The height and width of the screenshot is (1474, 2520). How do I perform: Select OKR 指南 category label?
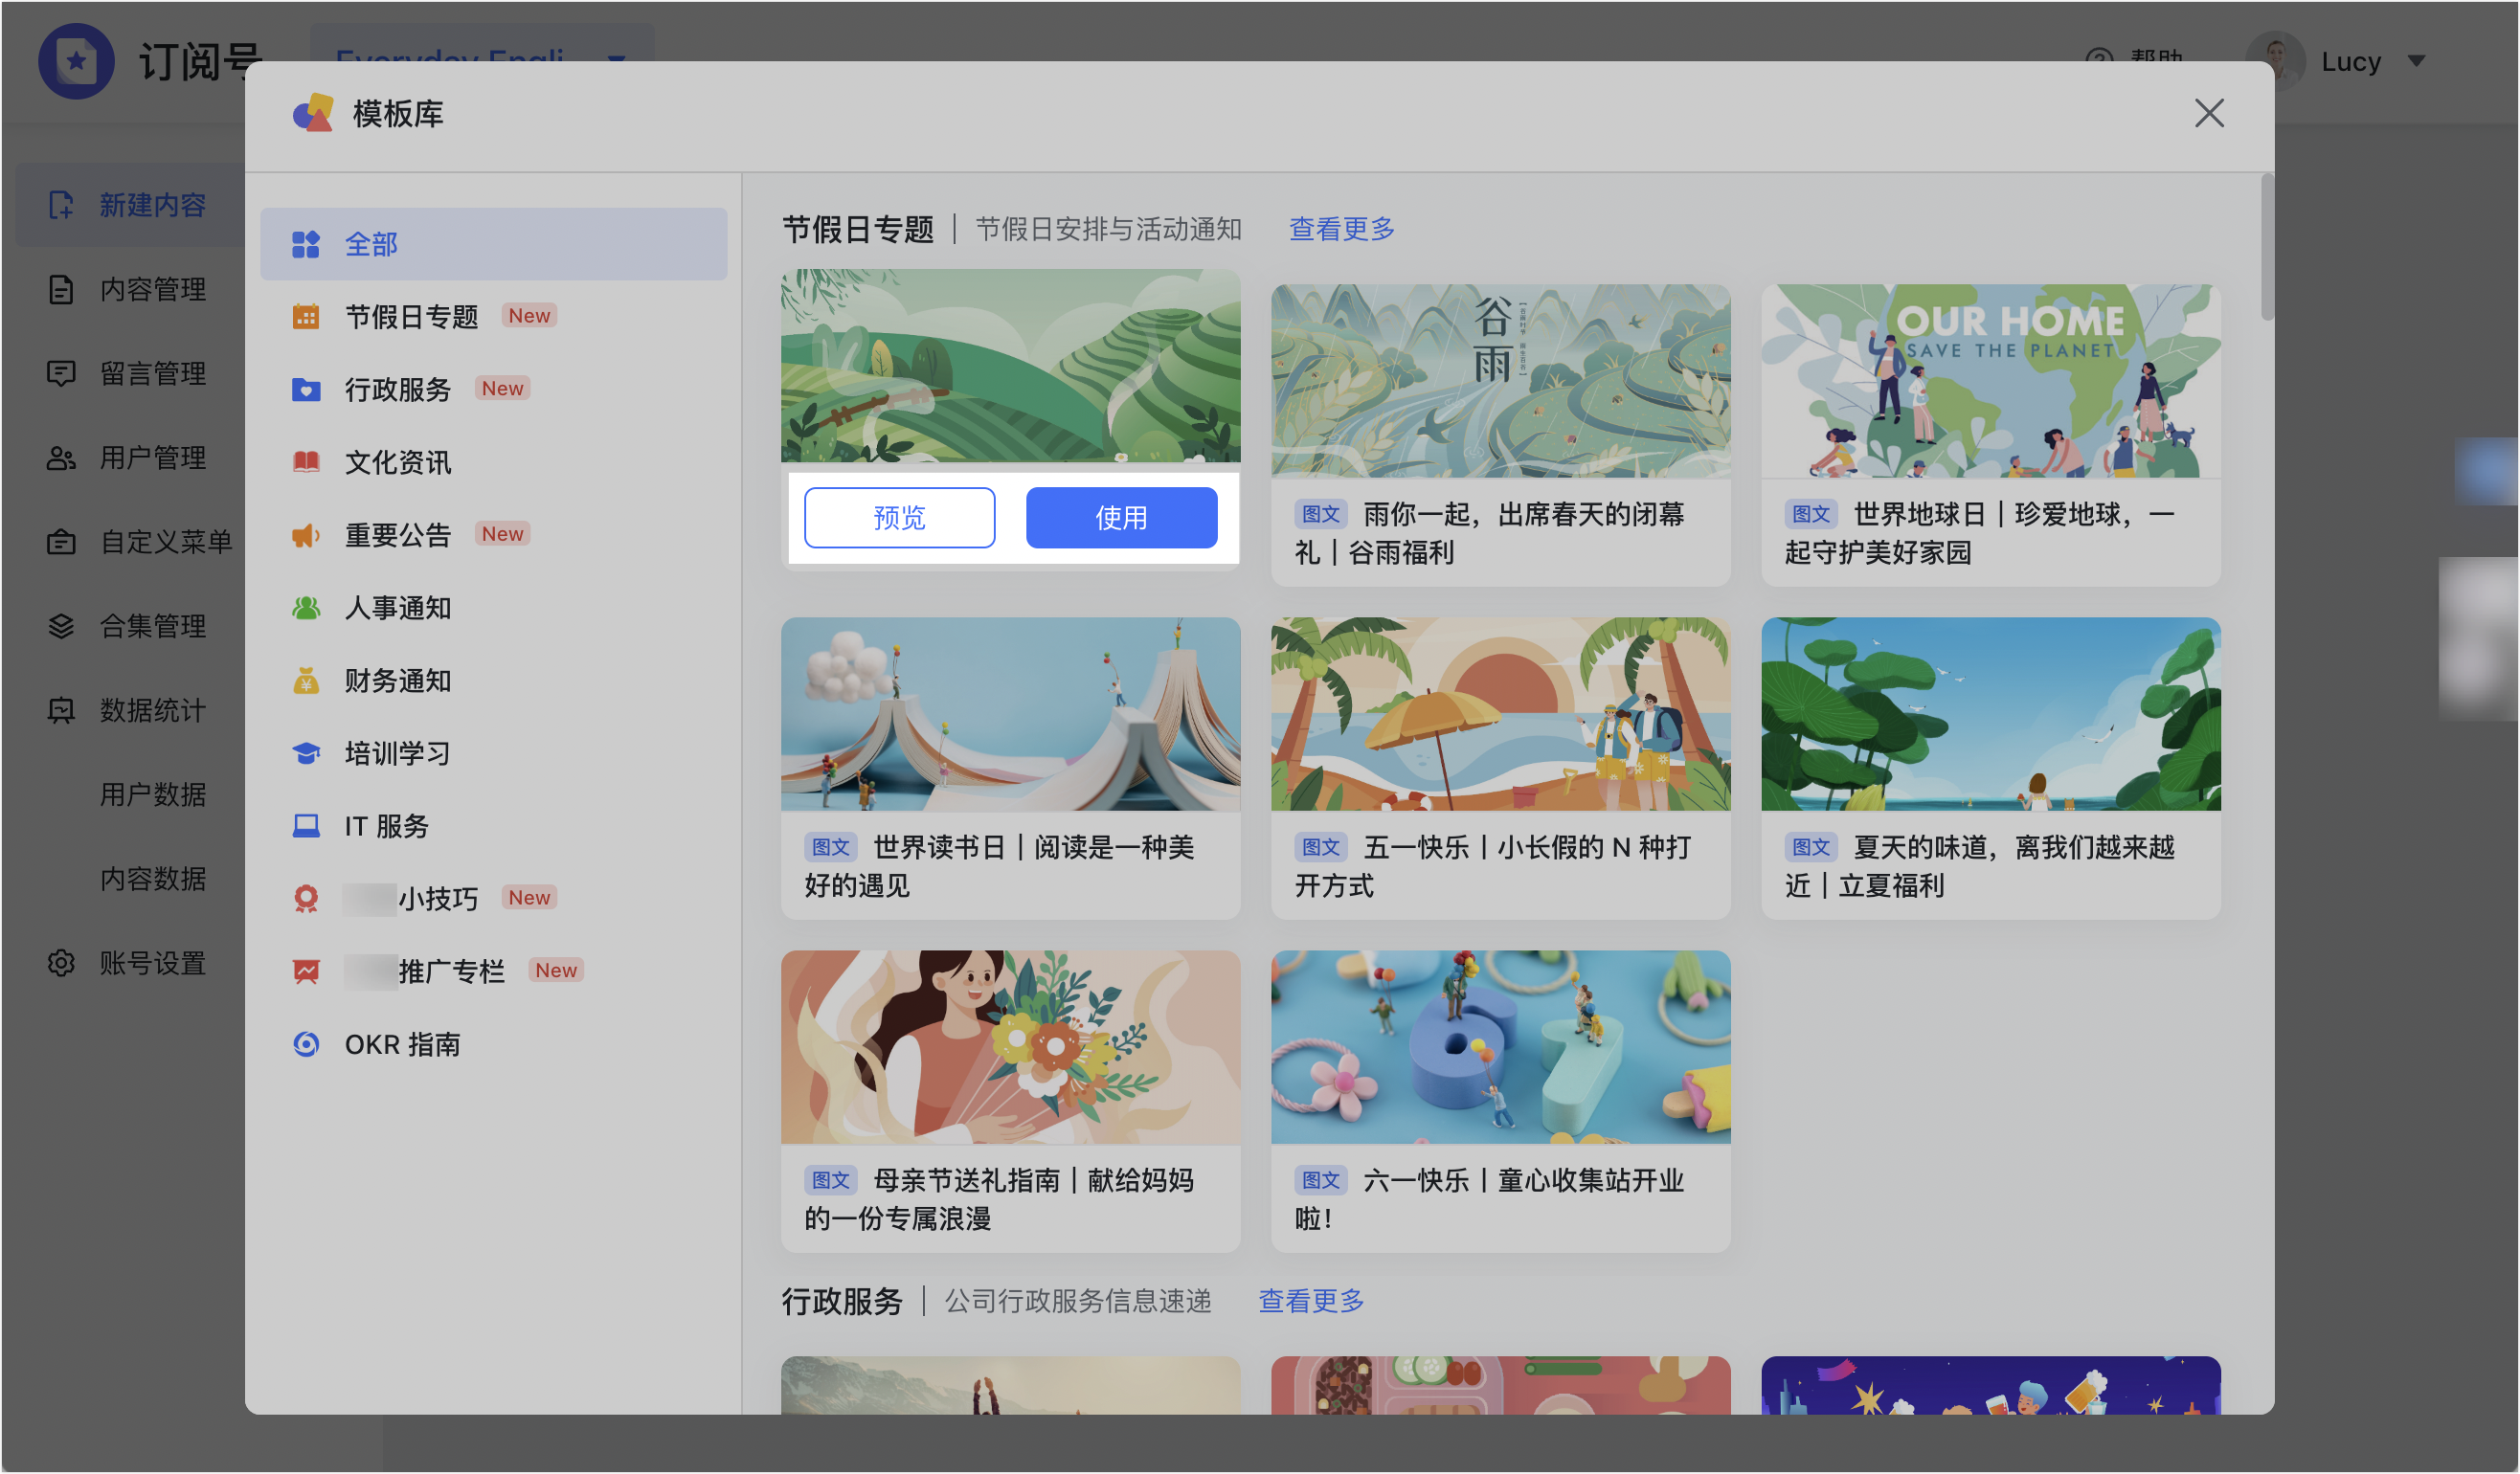(402, 1044)
